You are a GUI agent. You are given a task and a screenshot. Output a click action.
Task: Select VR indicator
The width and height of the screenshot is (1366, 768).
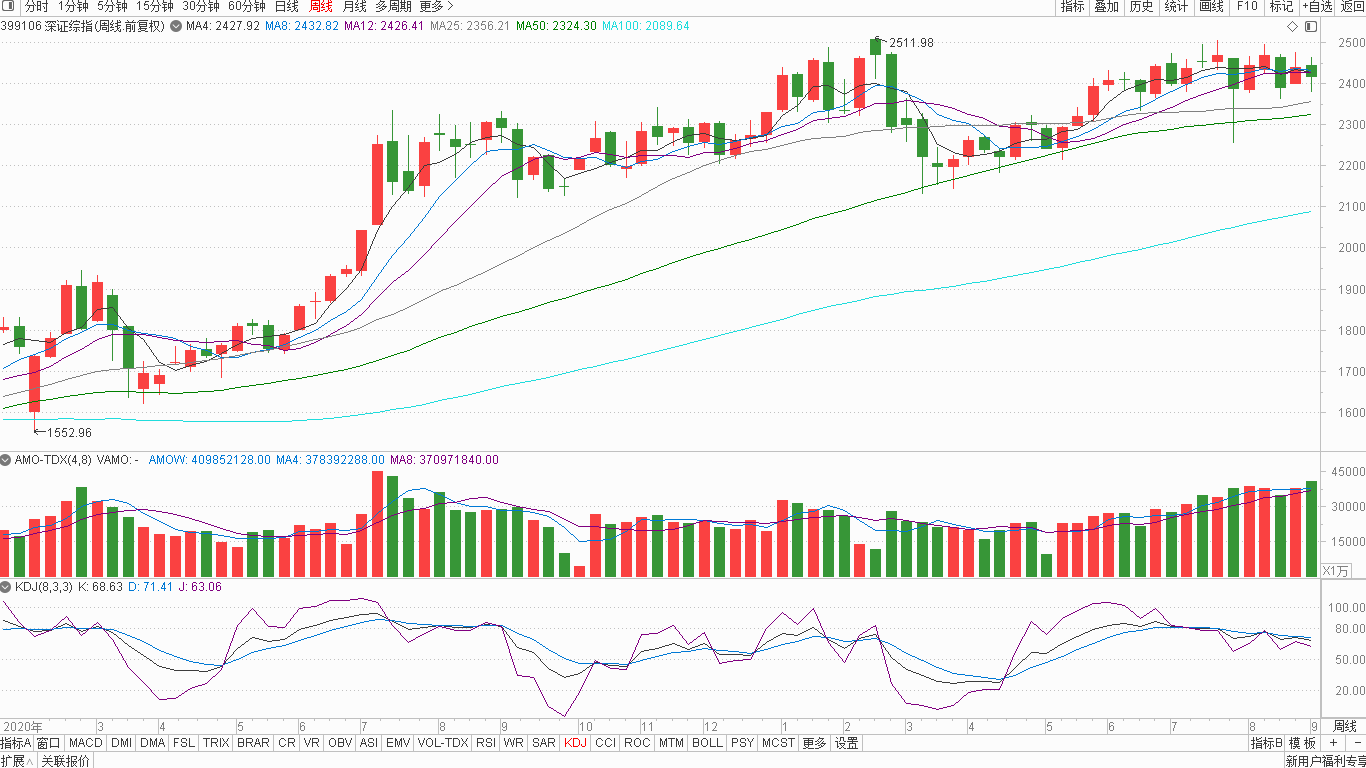(312, 743)
